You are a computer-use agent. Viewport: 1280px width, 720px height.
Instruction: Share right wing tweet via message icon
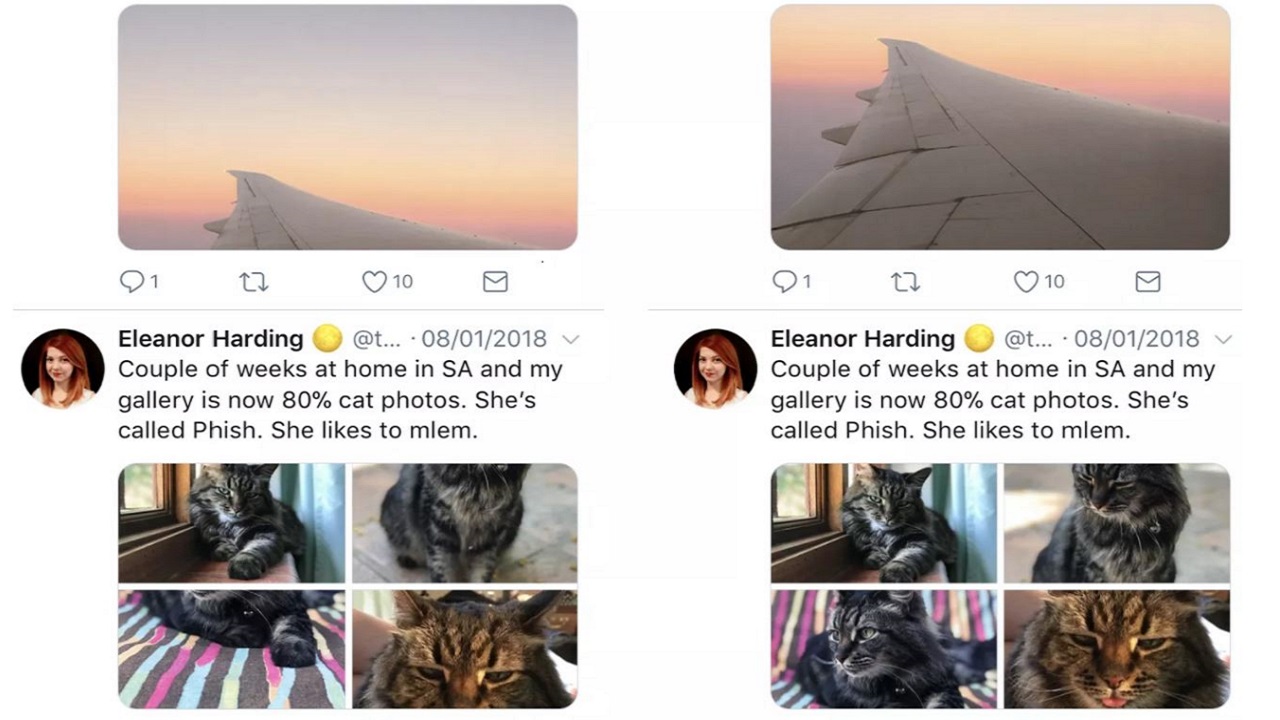click(1148, 282)
